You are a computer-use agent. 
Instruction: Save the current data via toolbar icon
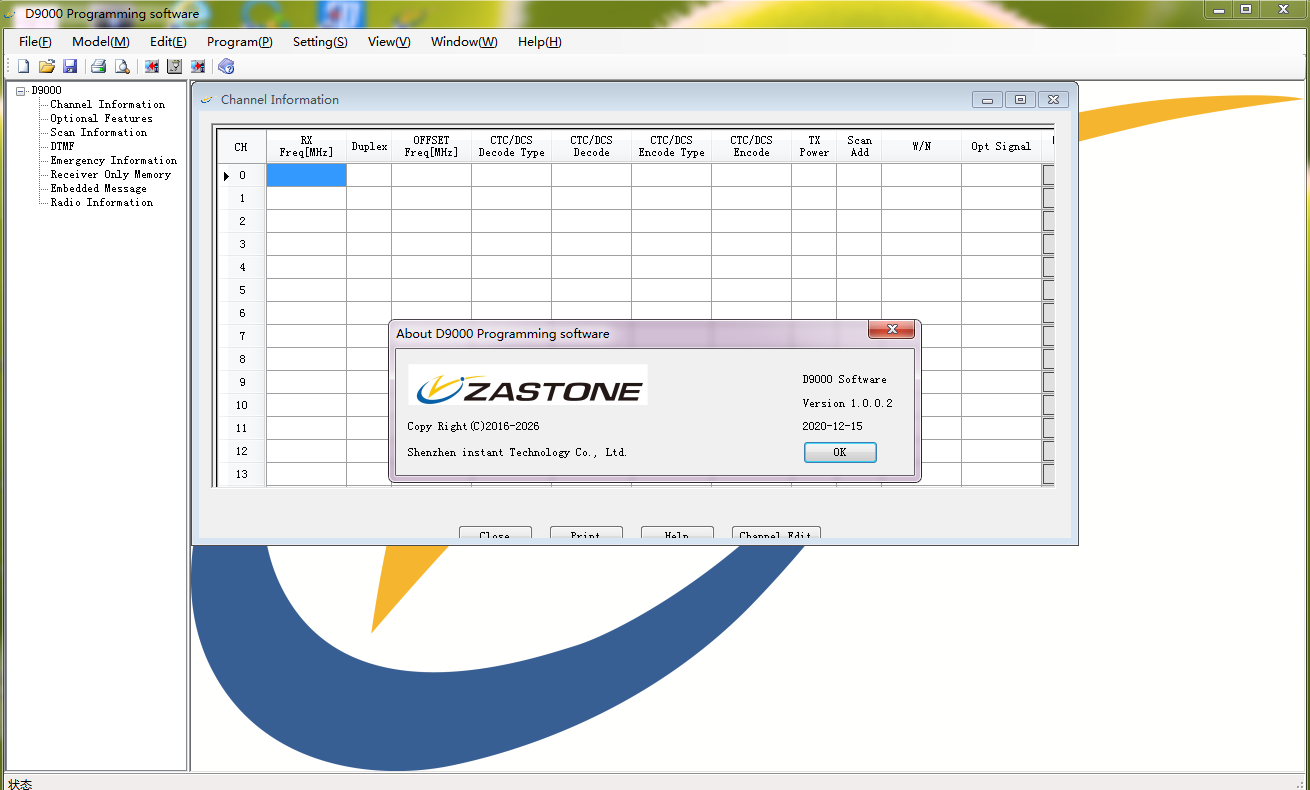[x=70, y=65]
